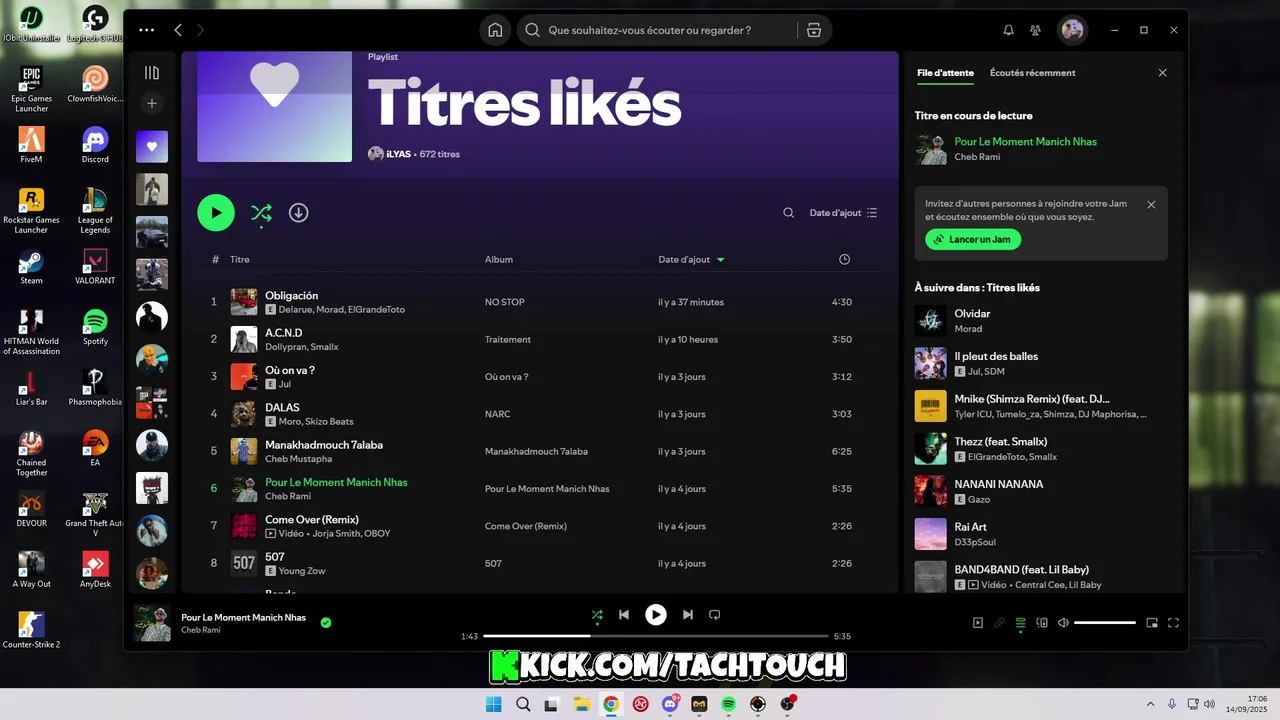Open the AnyDesk desktop shortcut
This screenshot has height=720, width=1280.
(x=95, y=570)
